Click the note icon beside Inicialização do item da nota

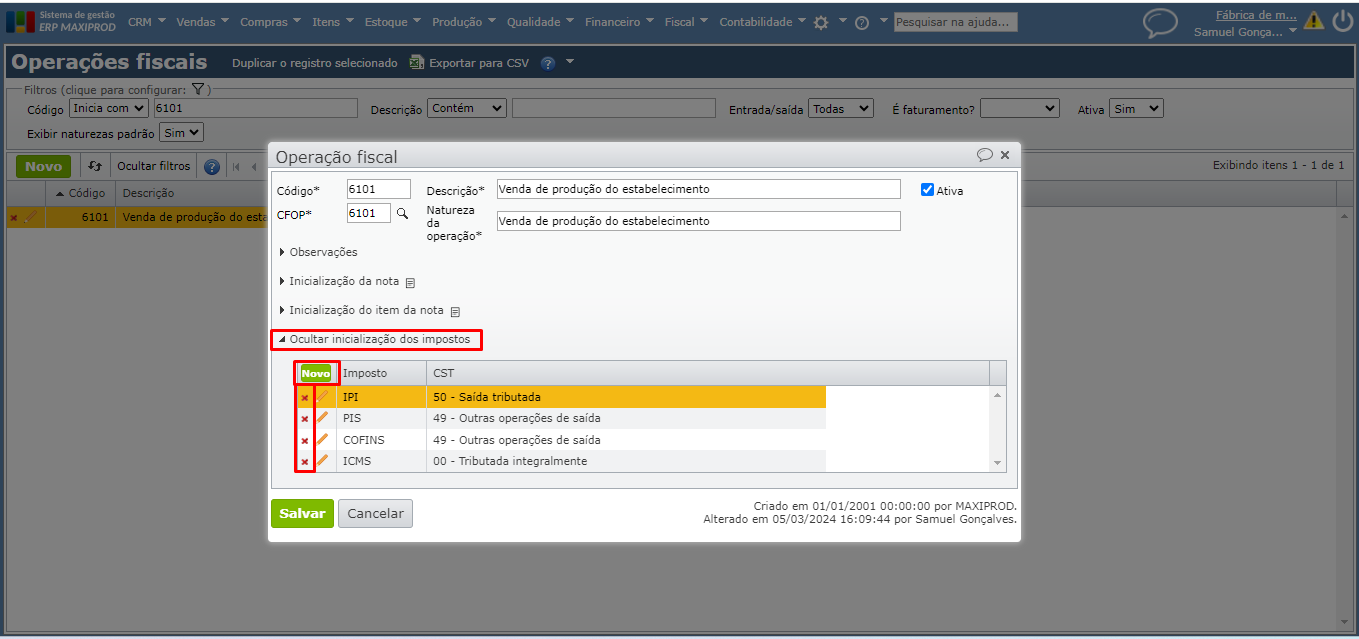455,312
